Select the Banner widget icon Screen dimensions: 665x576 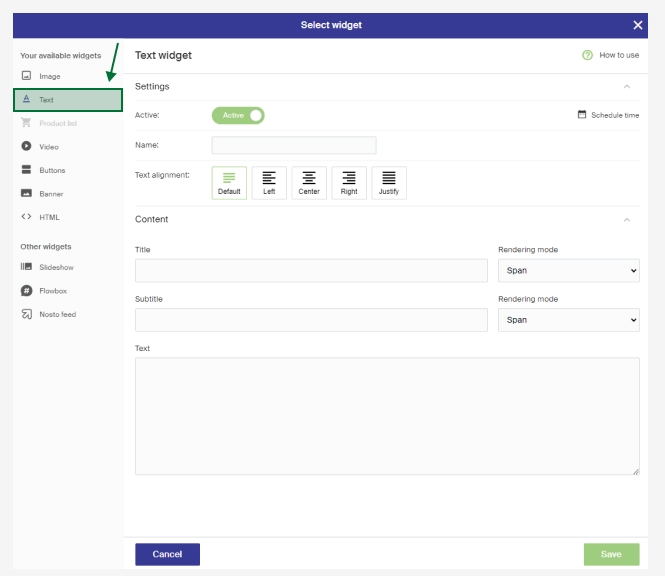click(x=26, y=193)
